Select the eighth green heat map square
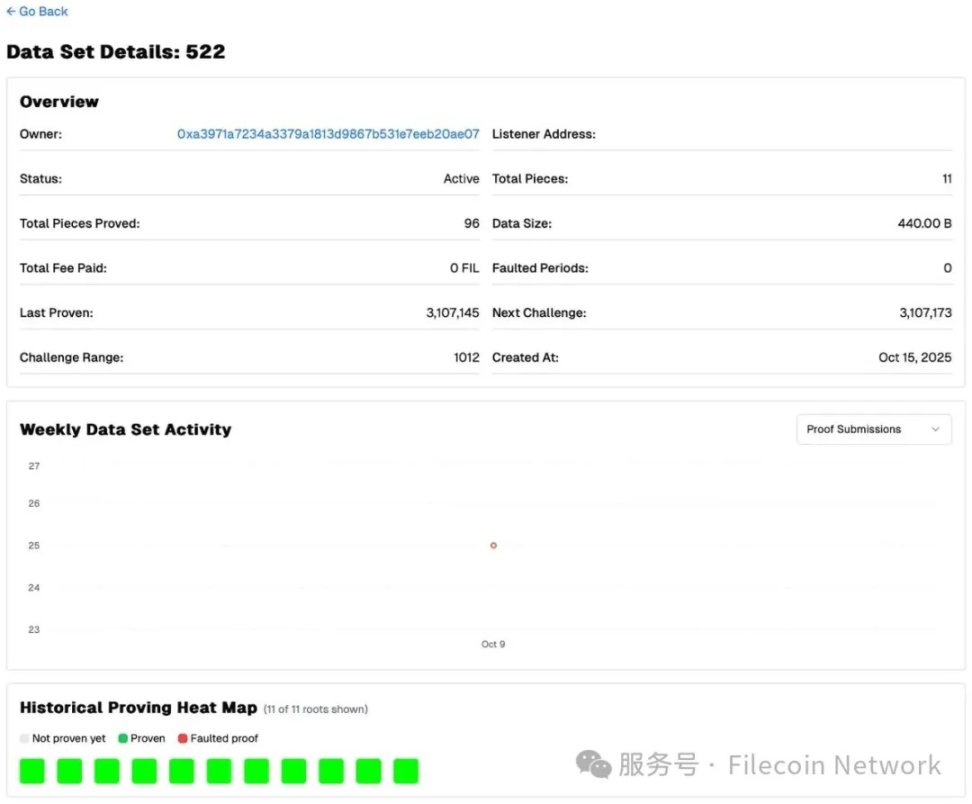Viewport: 972px width, 804px height. click(293, 771)
